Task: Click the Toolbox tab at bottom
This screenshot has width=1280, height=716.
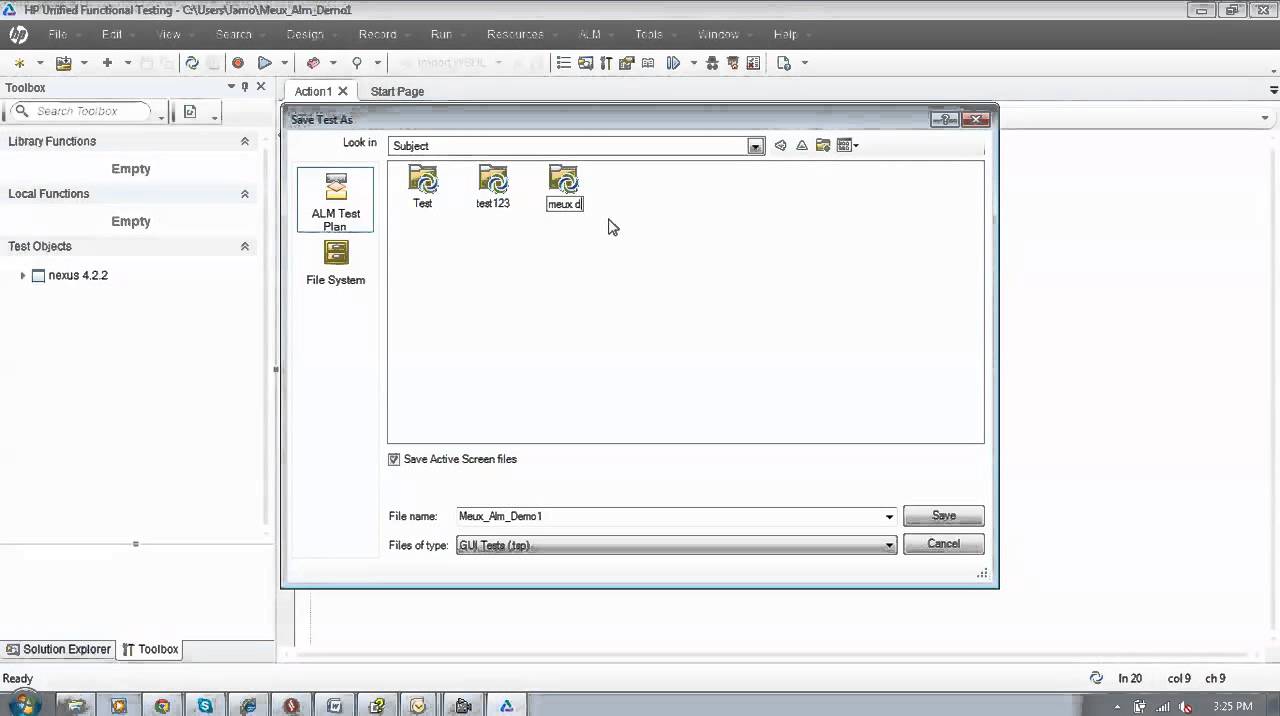Action: pyautogui.click(x=150, y=649)
